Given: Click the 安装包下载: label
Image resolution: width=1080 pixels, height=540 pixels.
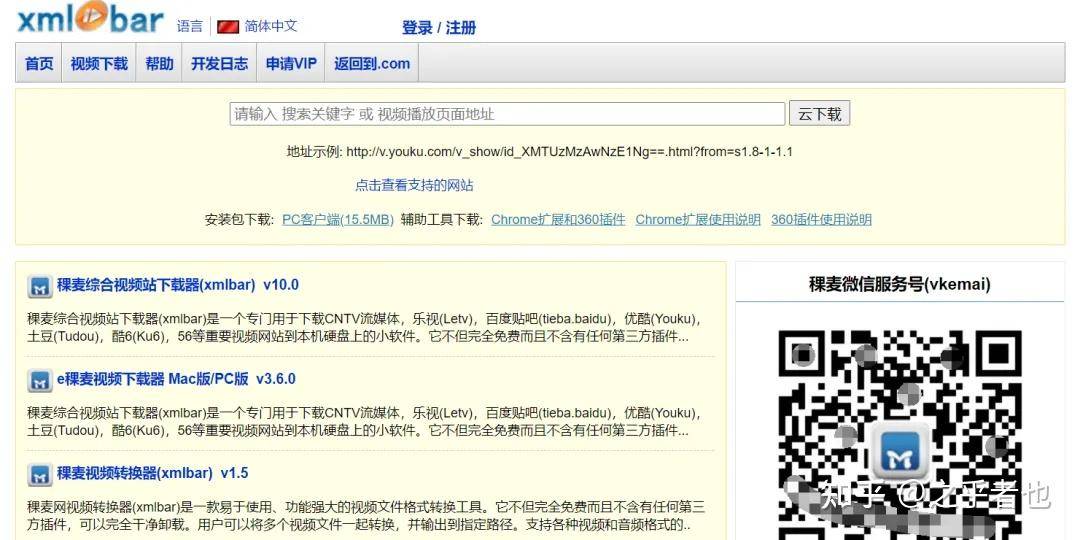Looking at the screenshot, I should (x=240, y=220).
